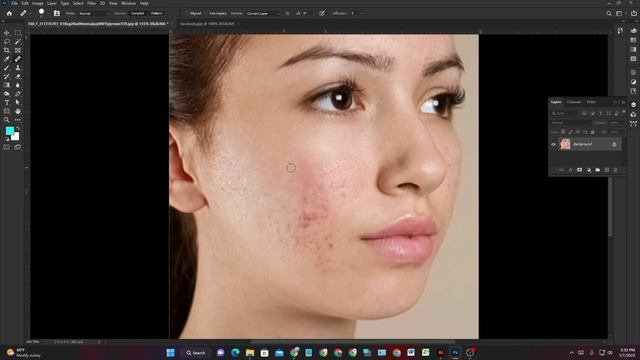Select the Pen tool
The width and height of the screenshot is (640, 360).
[18, 94]
